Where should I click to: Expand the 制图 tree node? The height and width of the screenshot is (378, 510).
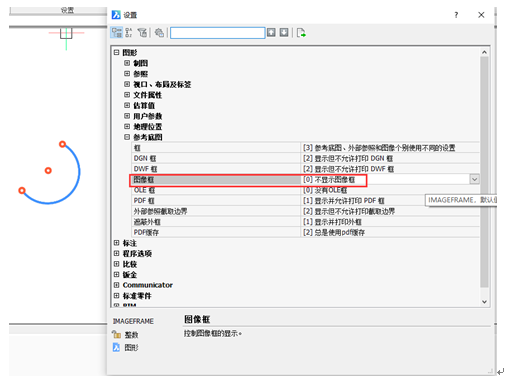tap(127, 63)
